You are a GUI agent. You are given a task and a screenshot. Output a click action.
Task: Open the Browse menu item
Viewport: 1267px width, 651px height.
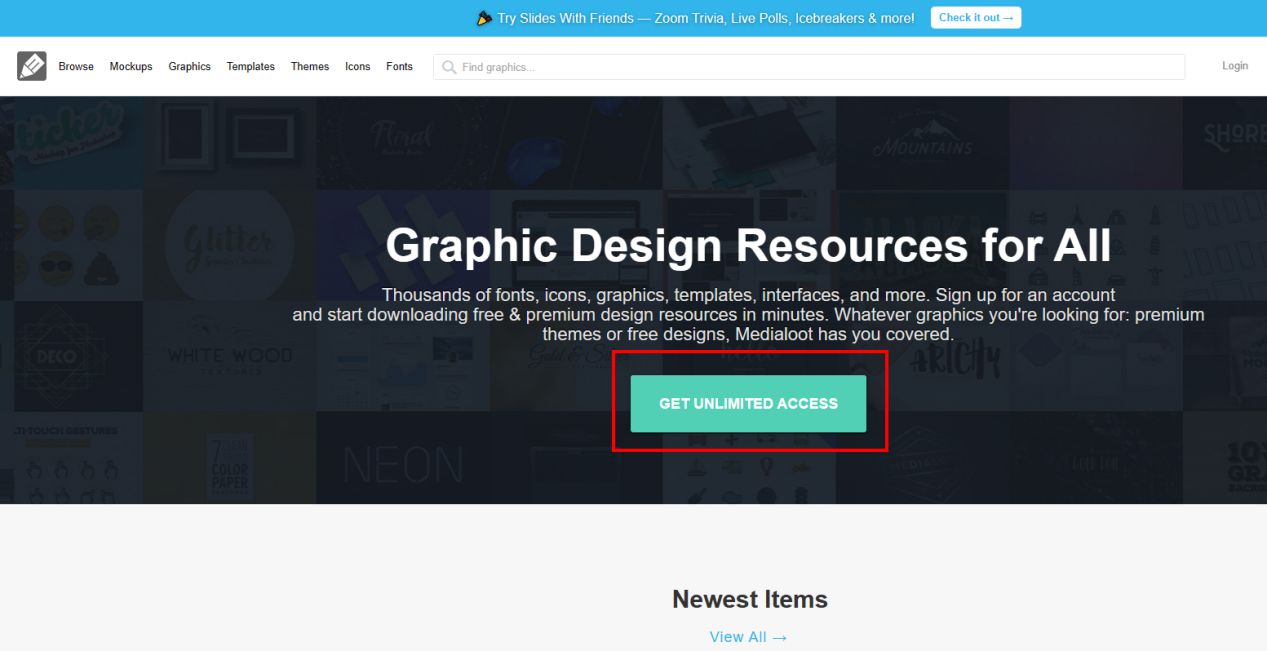76,67
